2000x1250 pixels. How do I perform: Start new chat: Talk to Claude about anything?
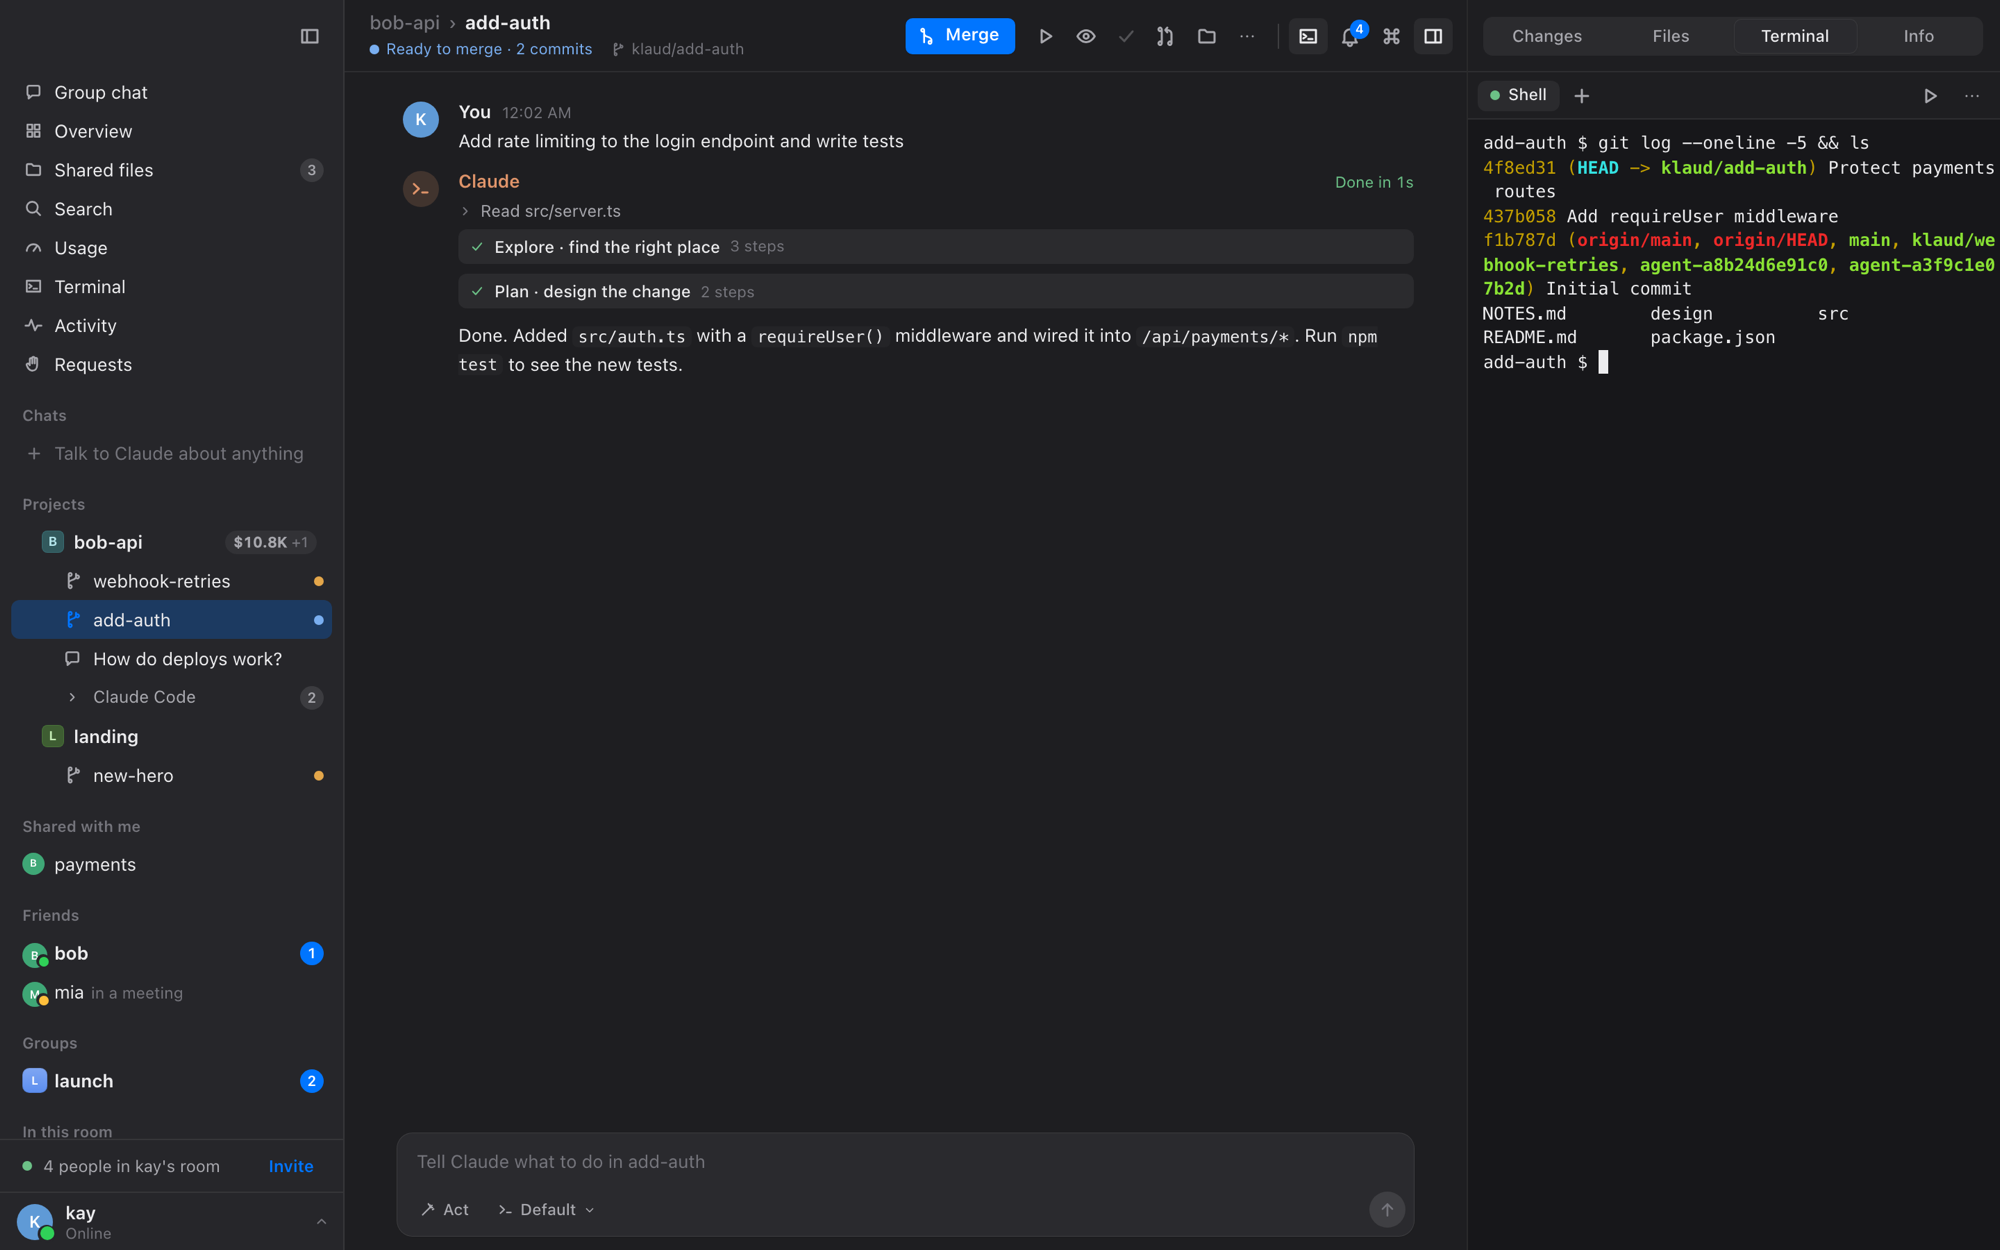click(x=171, y=453)
